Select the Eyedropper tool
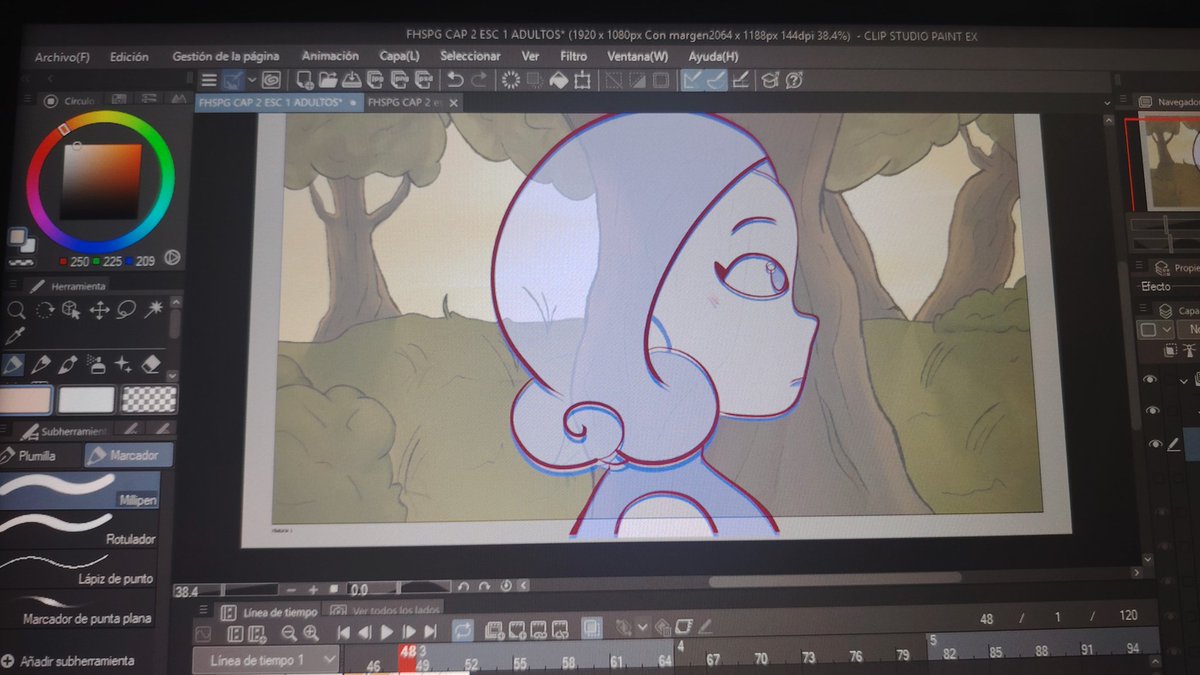This screenshot has width=1200, height=675. tap(15, 337)
